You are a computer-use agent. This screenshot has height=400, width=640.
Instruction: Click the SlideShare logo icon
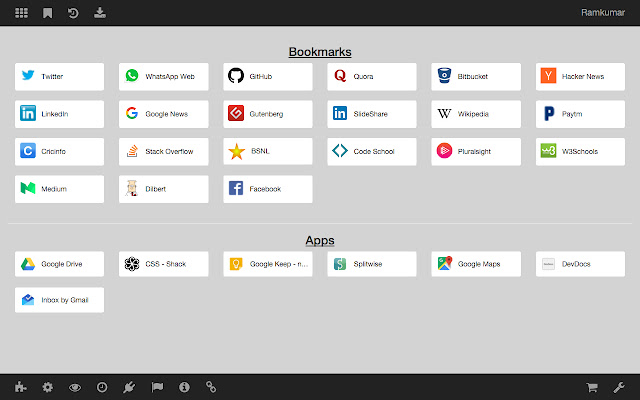point(340,113)
